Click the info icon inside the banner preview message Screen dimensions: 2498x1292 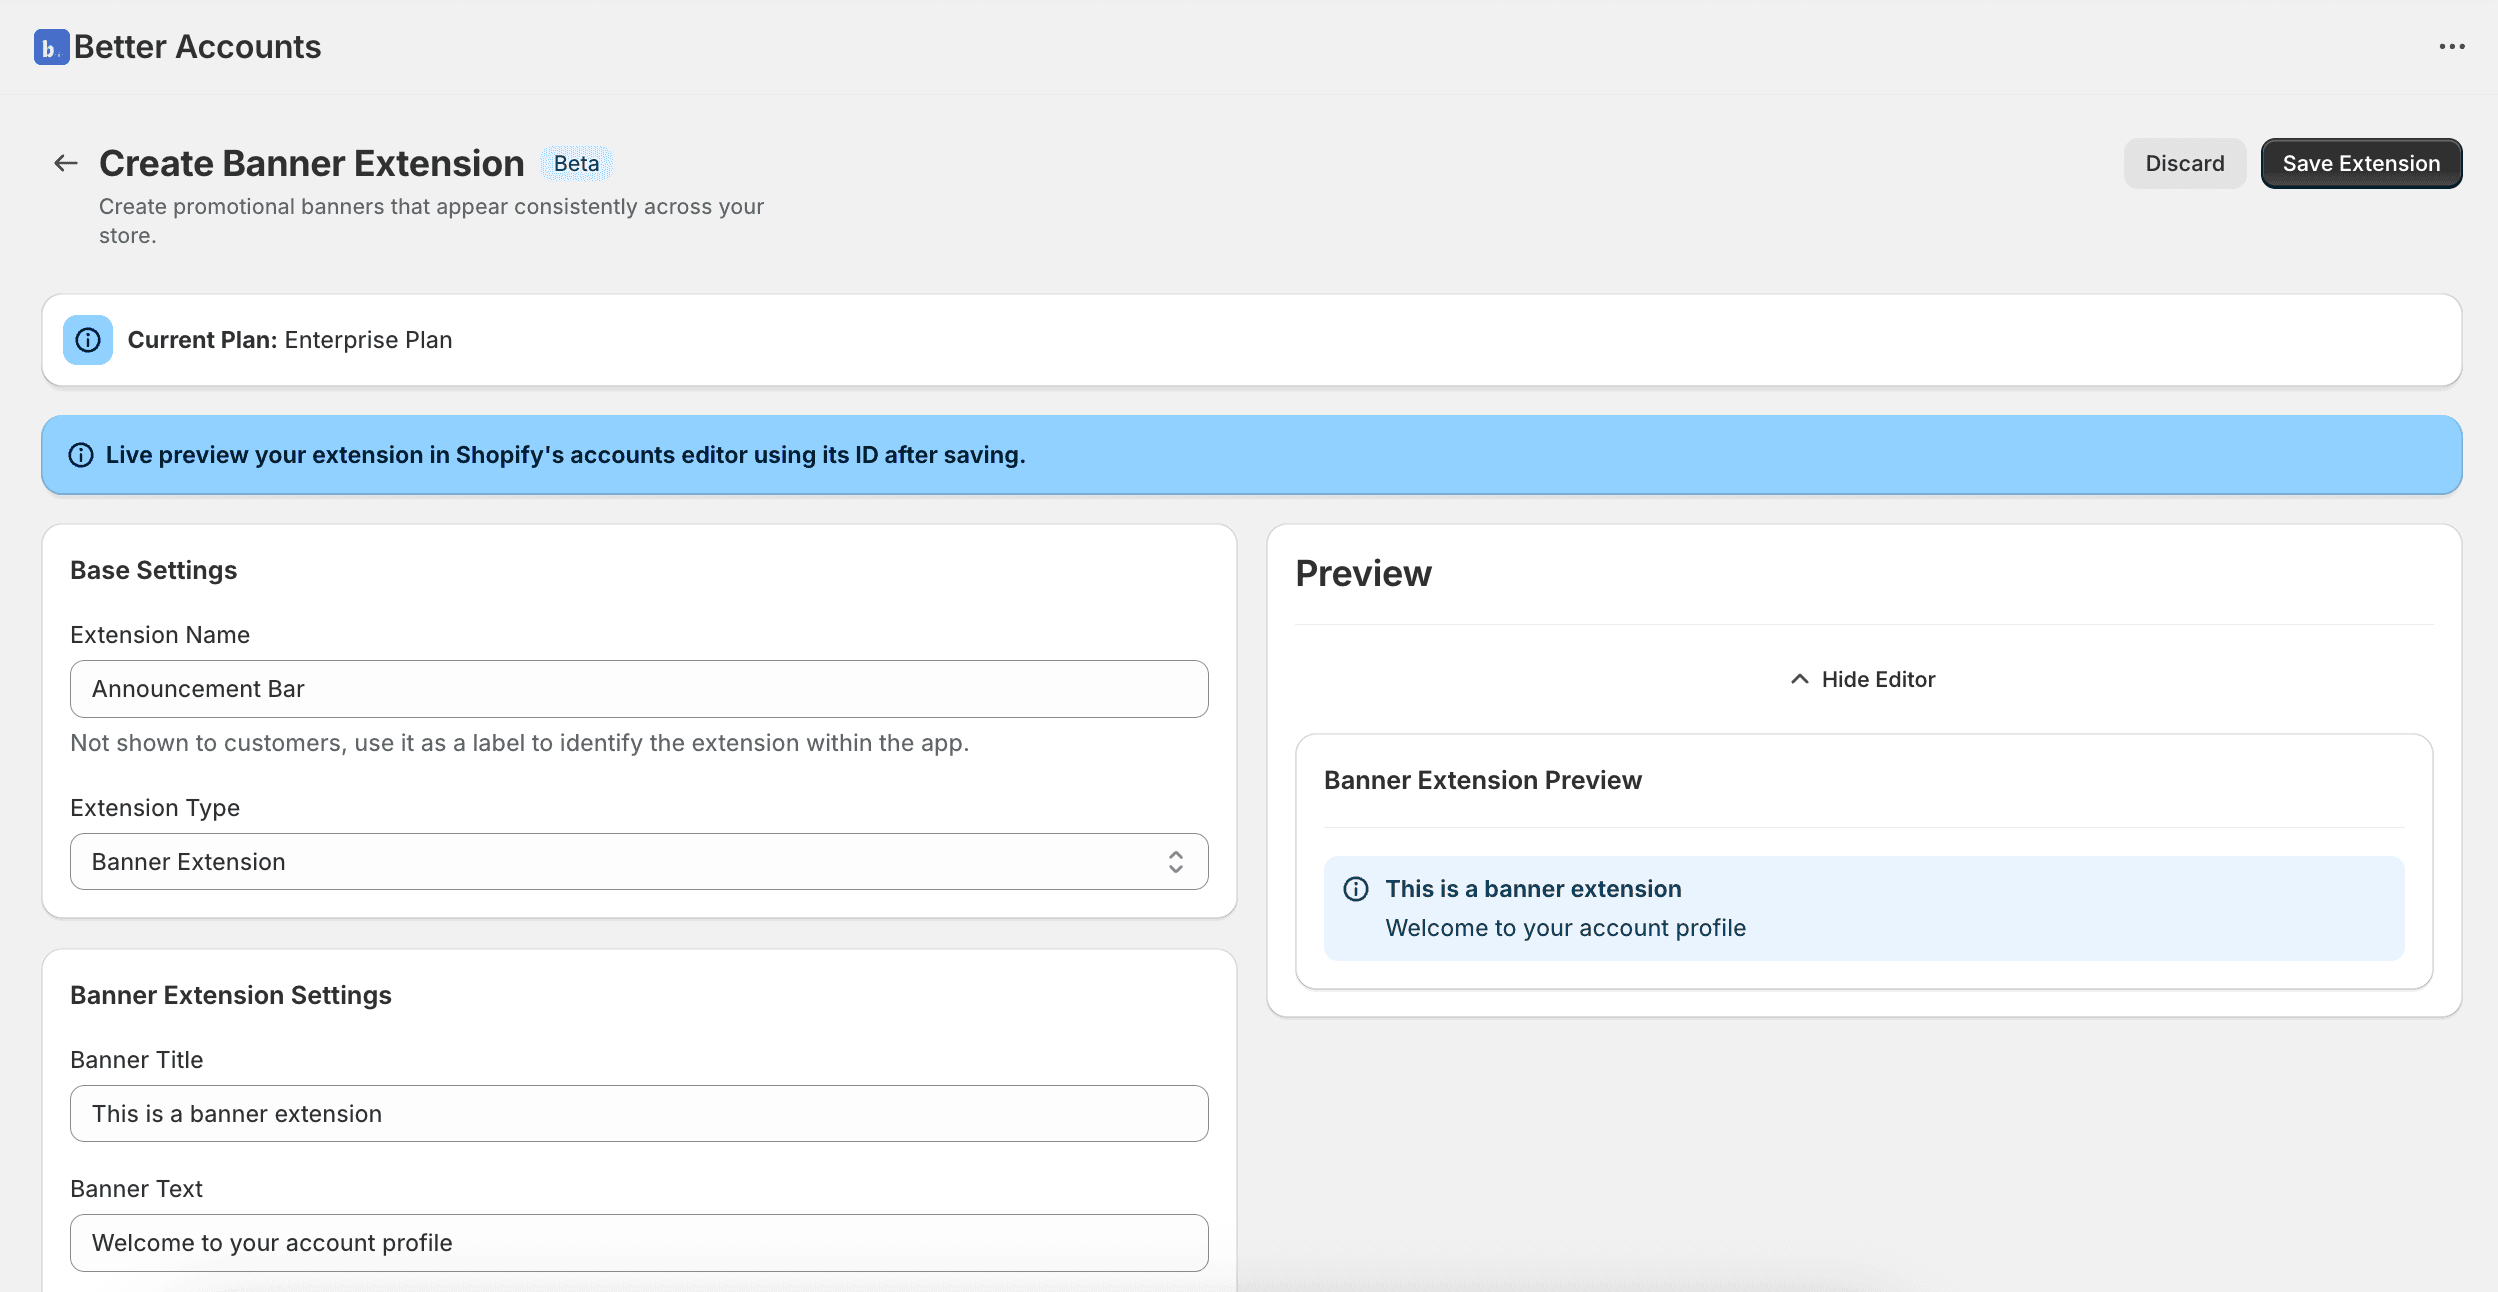coord(1356,888)
